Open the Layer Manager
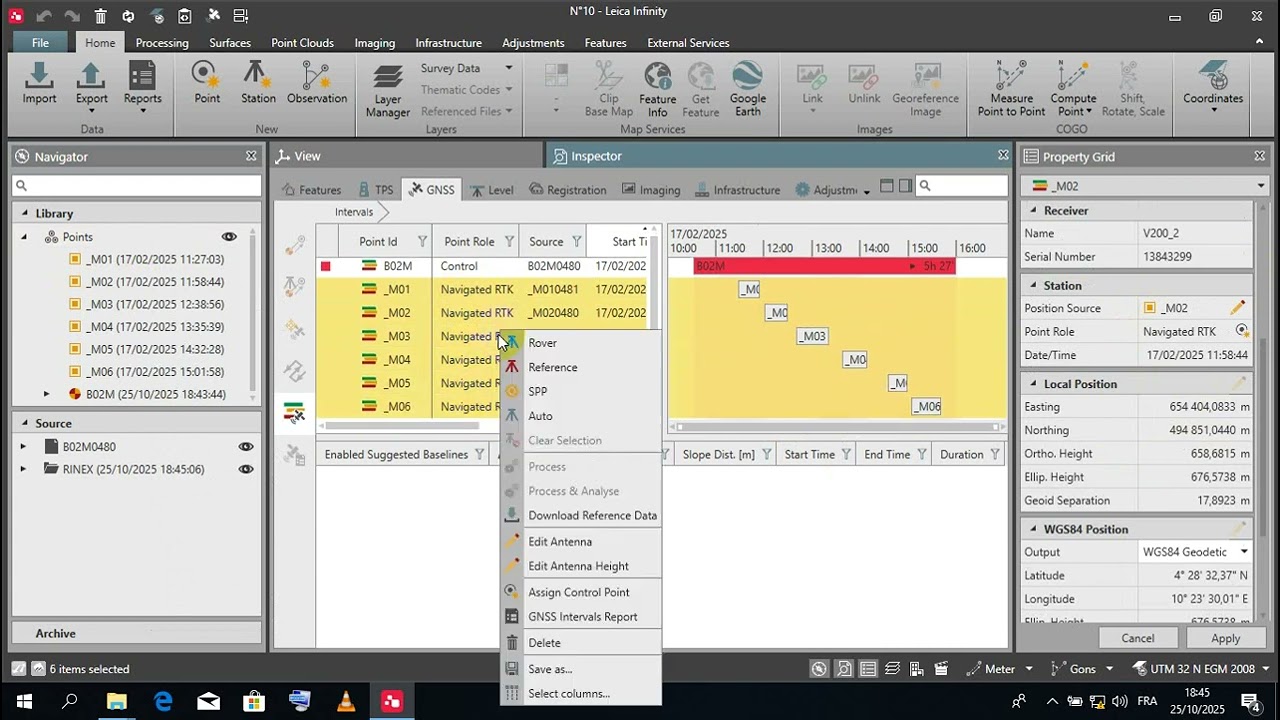Image resolution: width=1280 pixels, height=720 pixels. [388, 90]
